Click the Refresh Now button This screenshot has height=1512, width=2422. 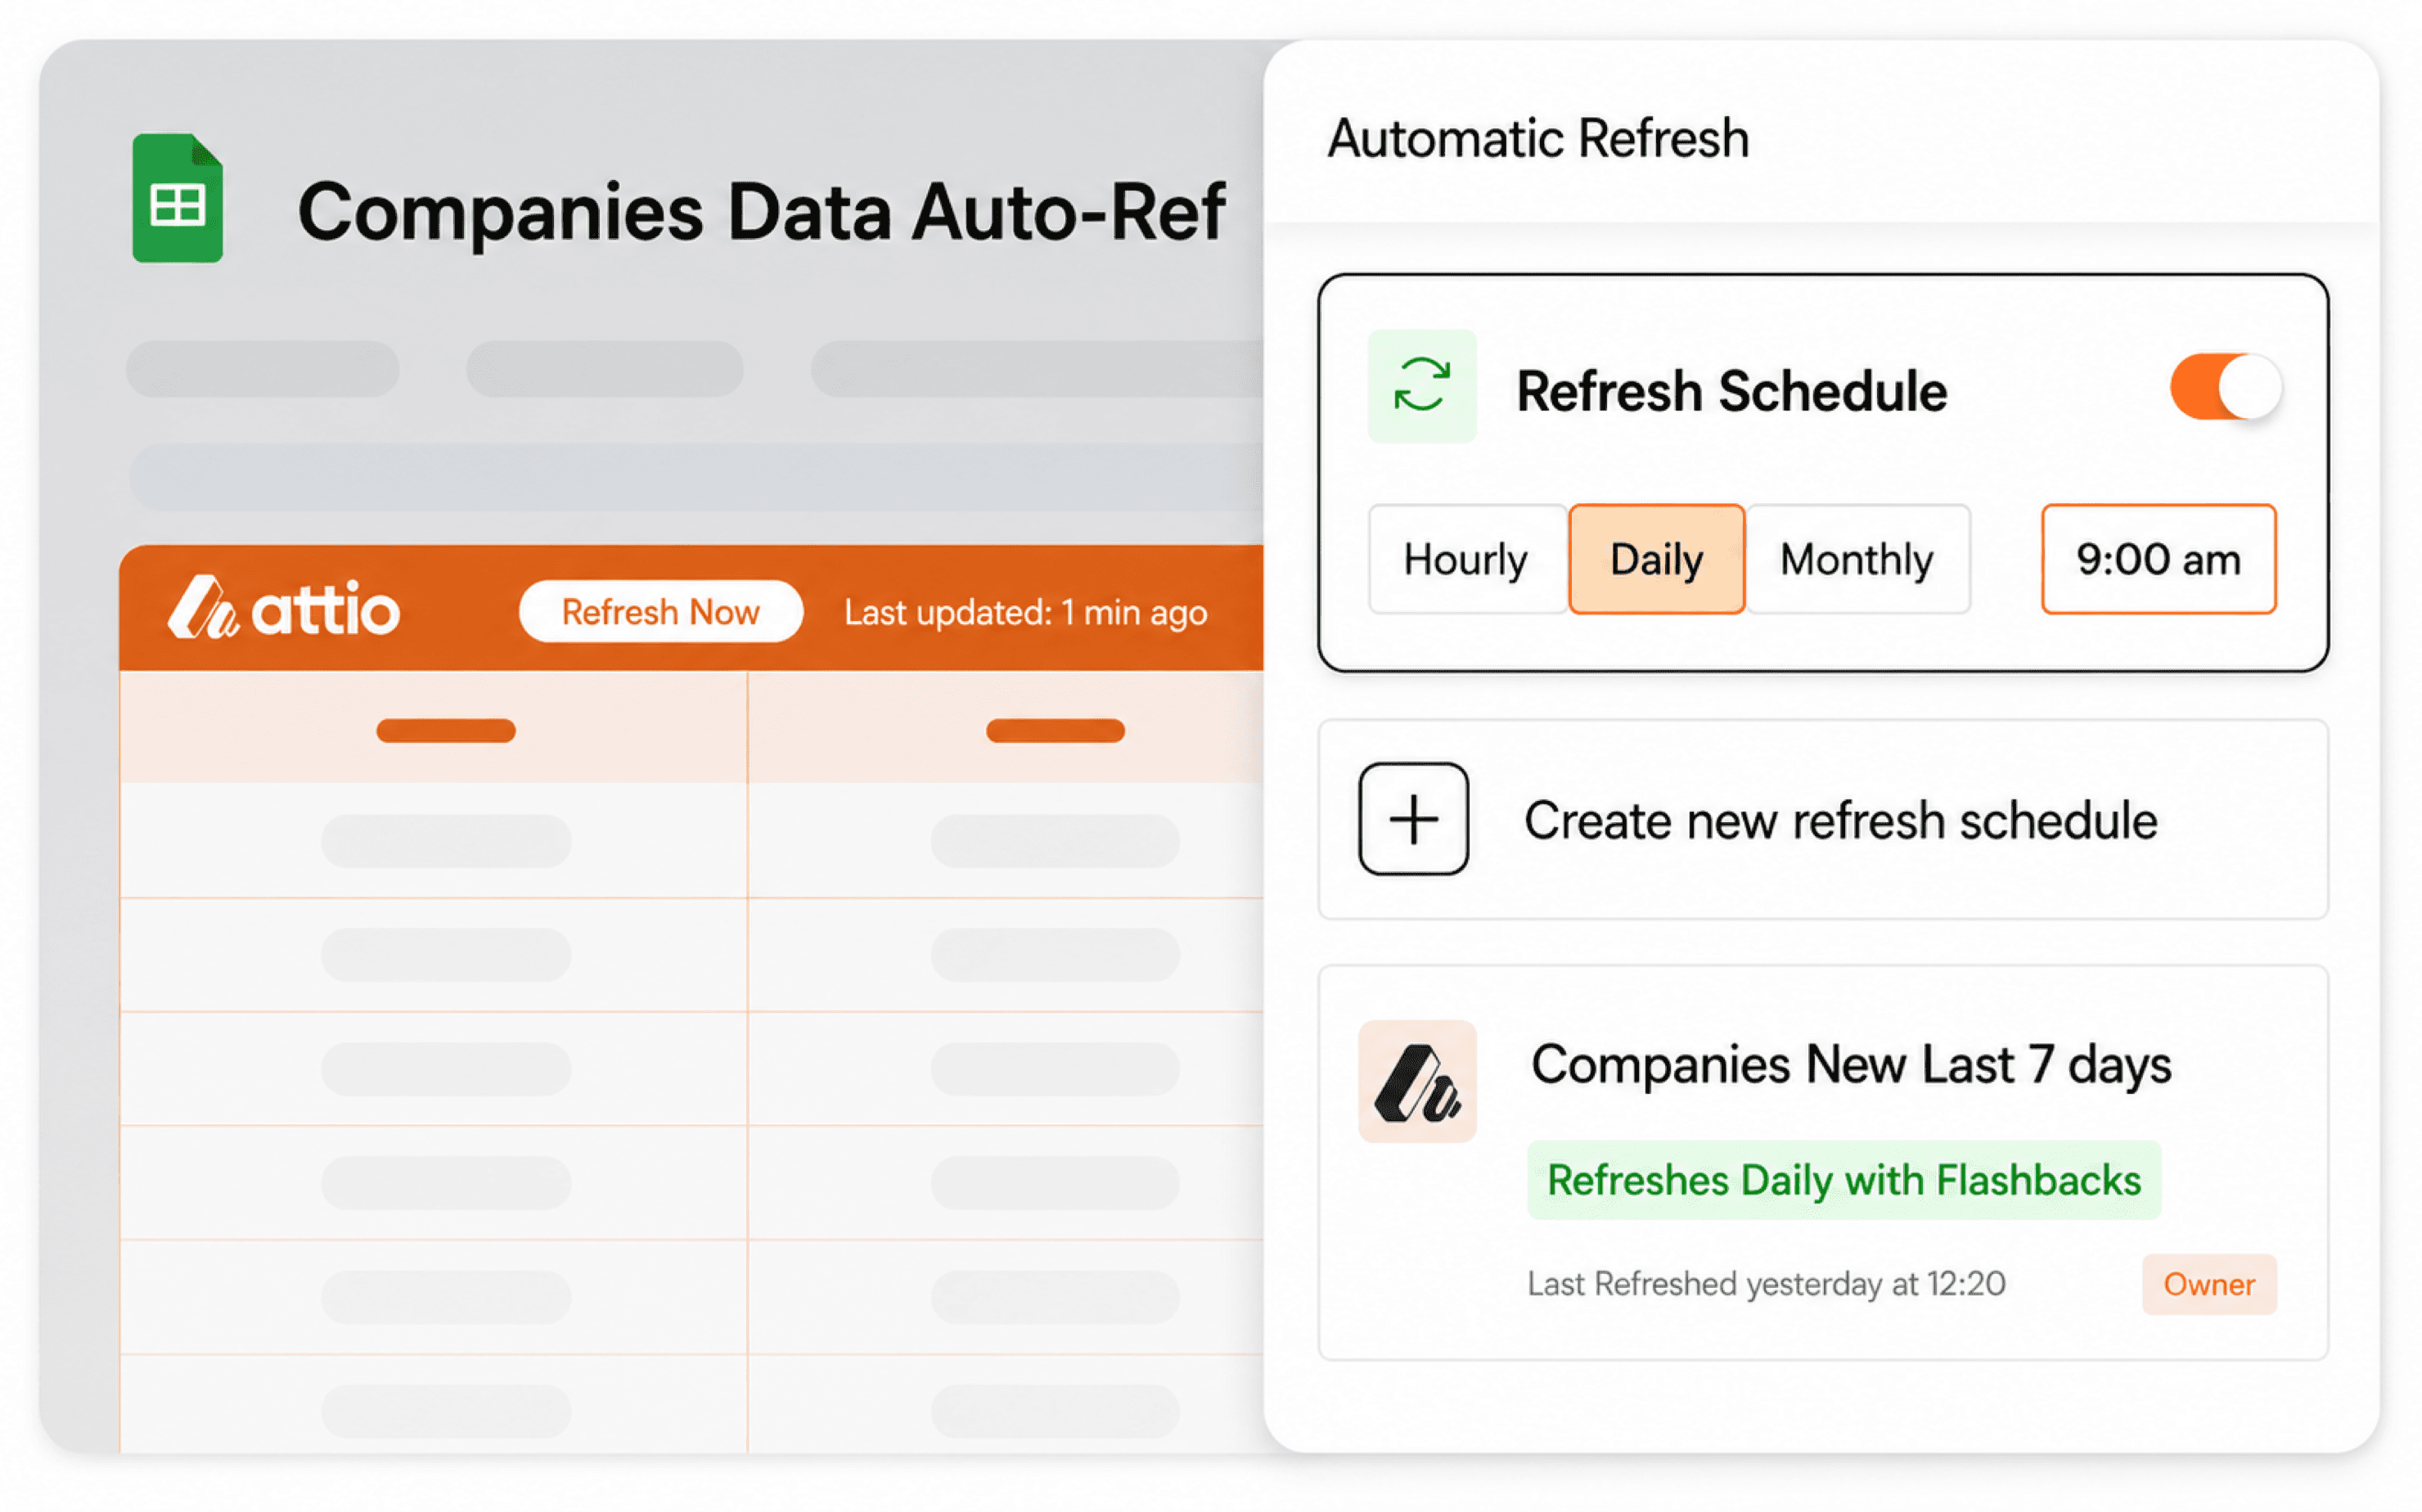pos(660,611)
